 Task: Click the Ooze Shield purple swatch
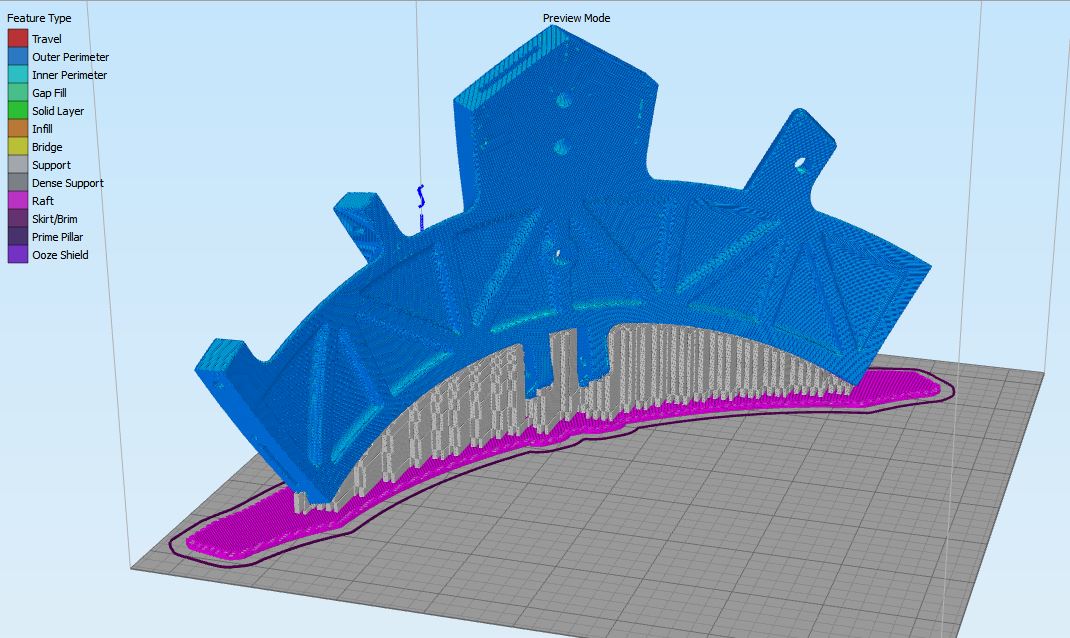click(17, 255)
